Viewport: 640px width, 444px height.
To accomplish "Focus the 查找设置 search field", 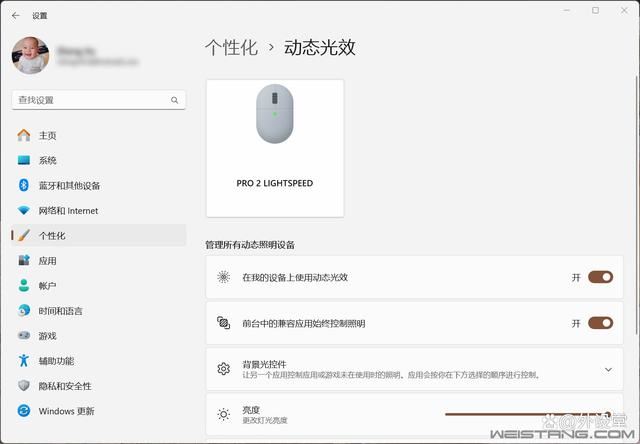I will point(99,100).
